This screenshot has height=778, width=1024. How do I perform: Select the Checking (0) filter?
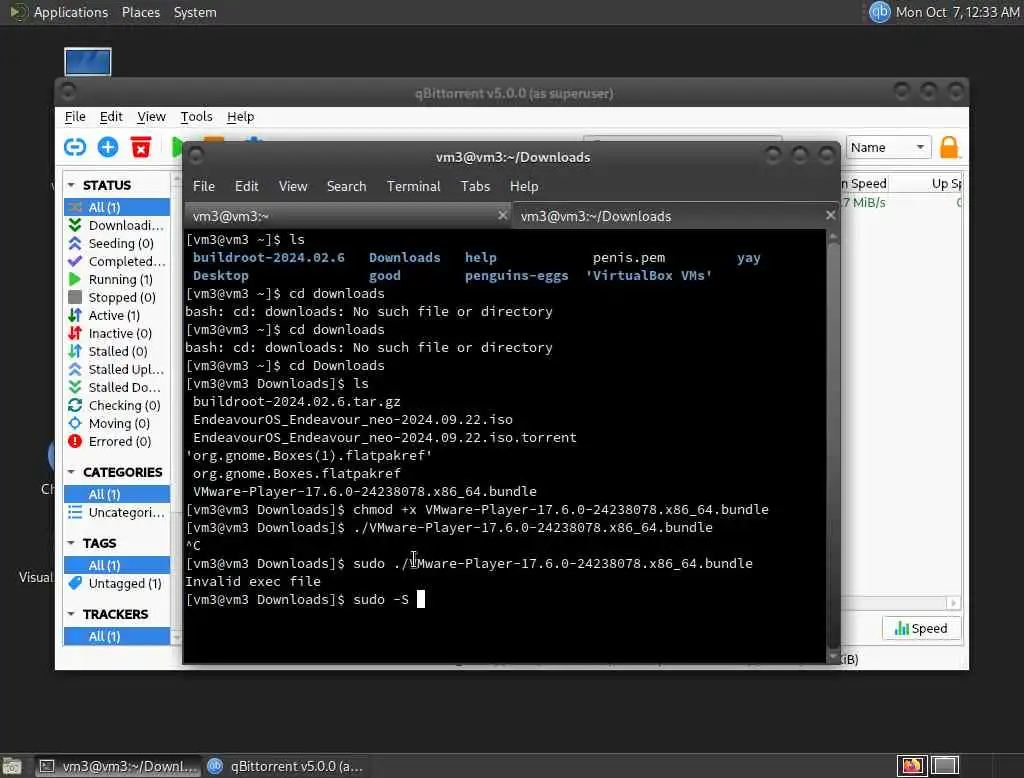click(x=117, y=406)
